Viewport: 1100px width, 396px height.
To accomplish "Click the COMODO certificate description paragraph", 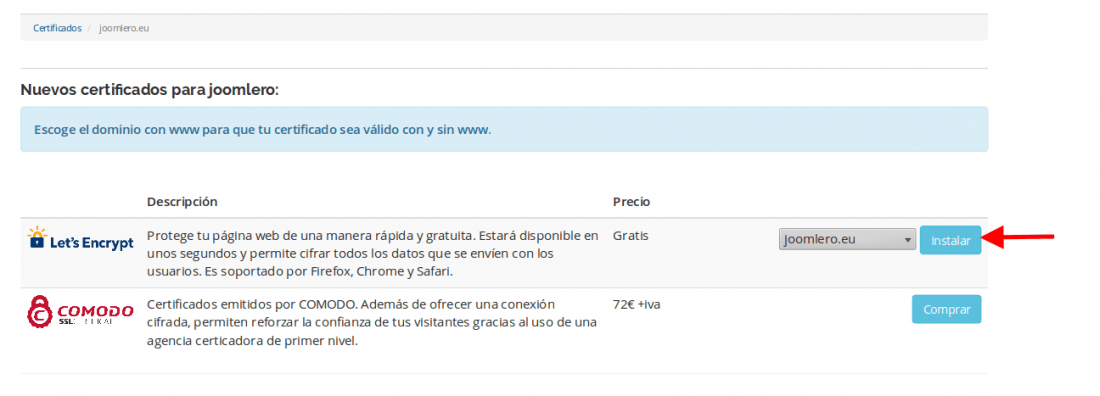I will tap(372, 323).
